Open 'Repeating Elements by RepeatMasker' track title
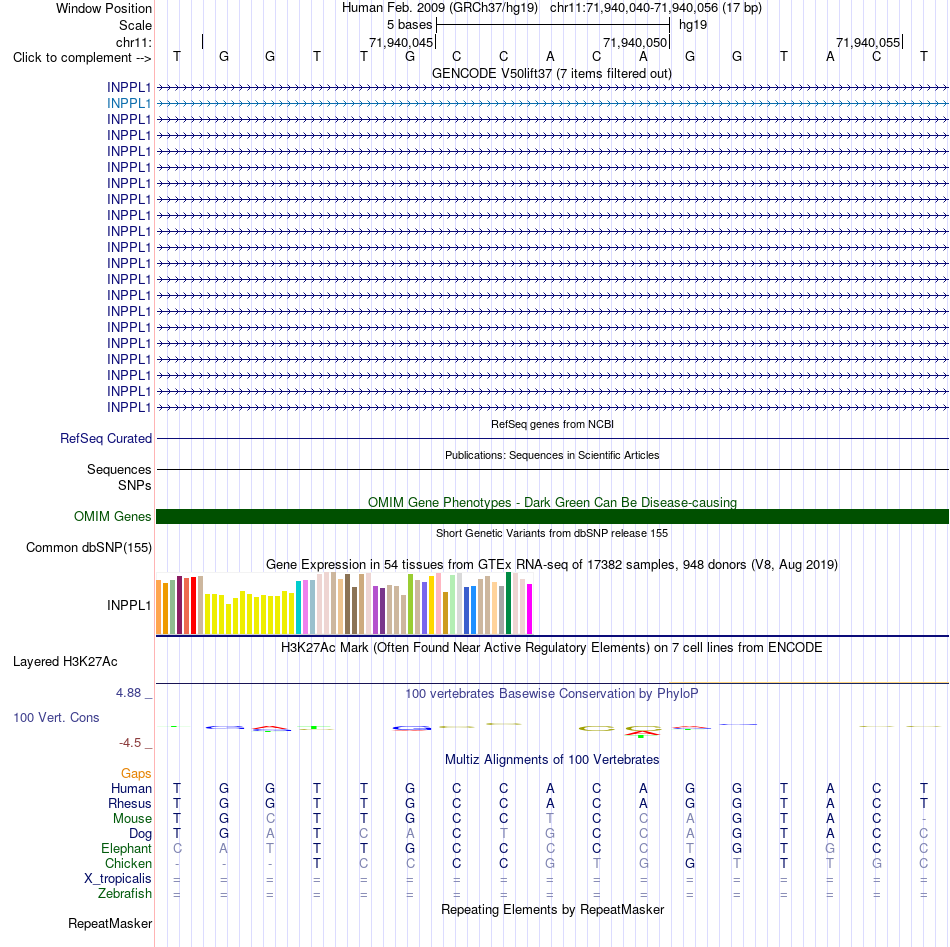950x947 pixels. click(x=552, y=909)
